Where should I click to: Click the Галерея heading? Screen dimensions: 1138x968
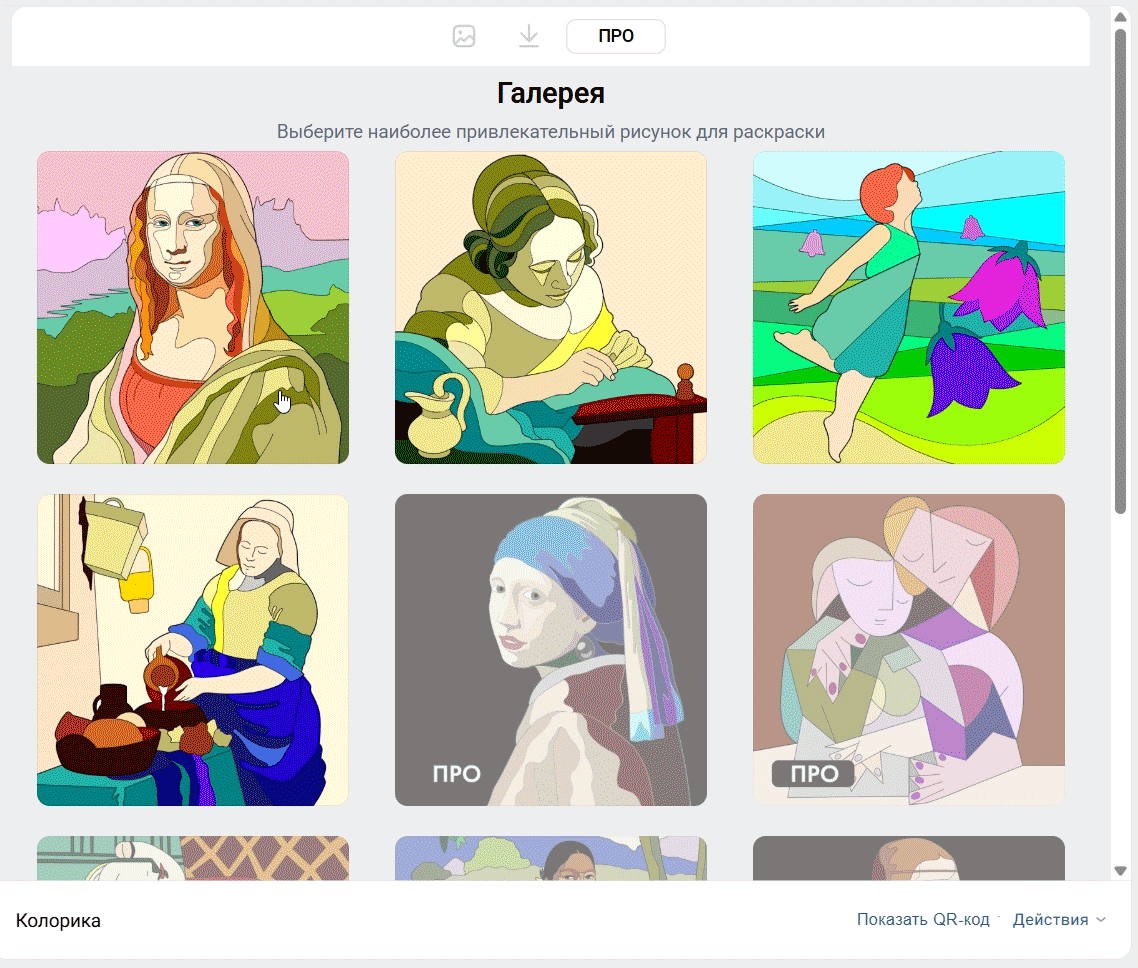[x=551, y=93]
